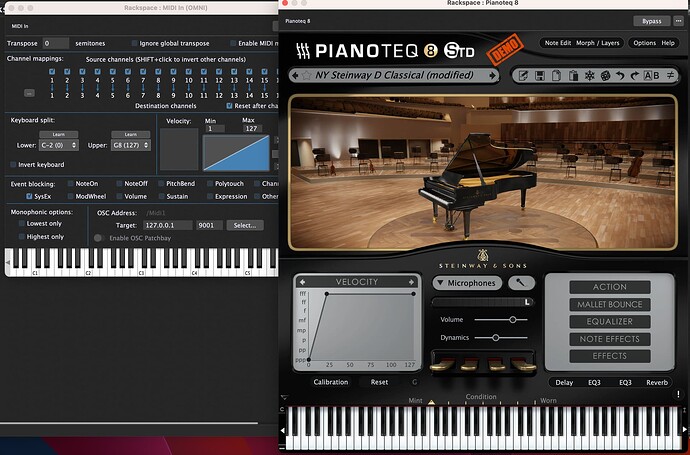Click the OSC target Select... button
This screenshot has height=455, width=690.
[x=245, y=225]
